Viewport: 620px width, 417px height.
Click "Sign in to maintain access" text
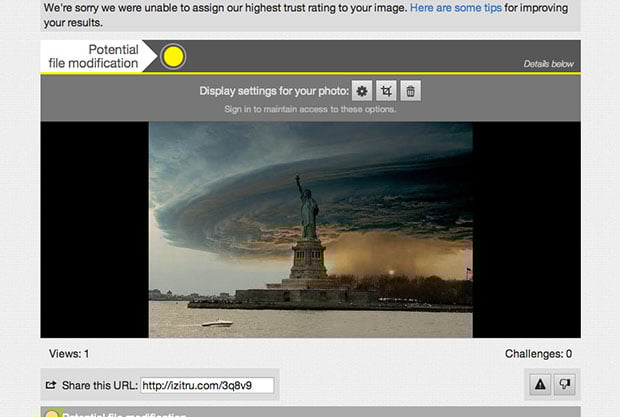(310, 109)
